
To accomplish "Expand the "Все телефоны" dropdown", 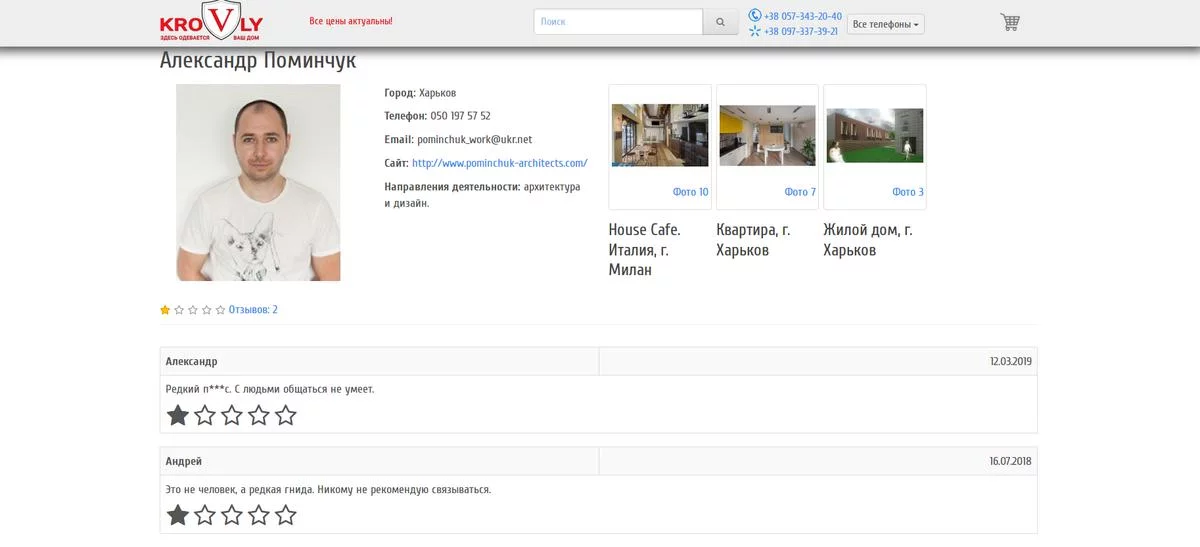I will click(x=886, y=24).
